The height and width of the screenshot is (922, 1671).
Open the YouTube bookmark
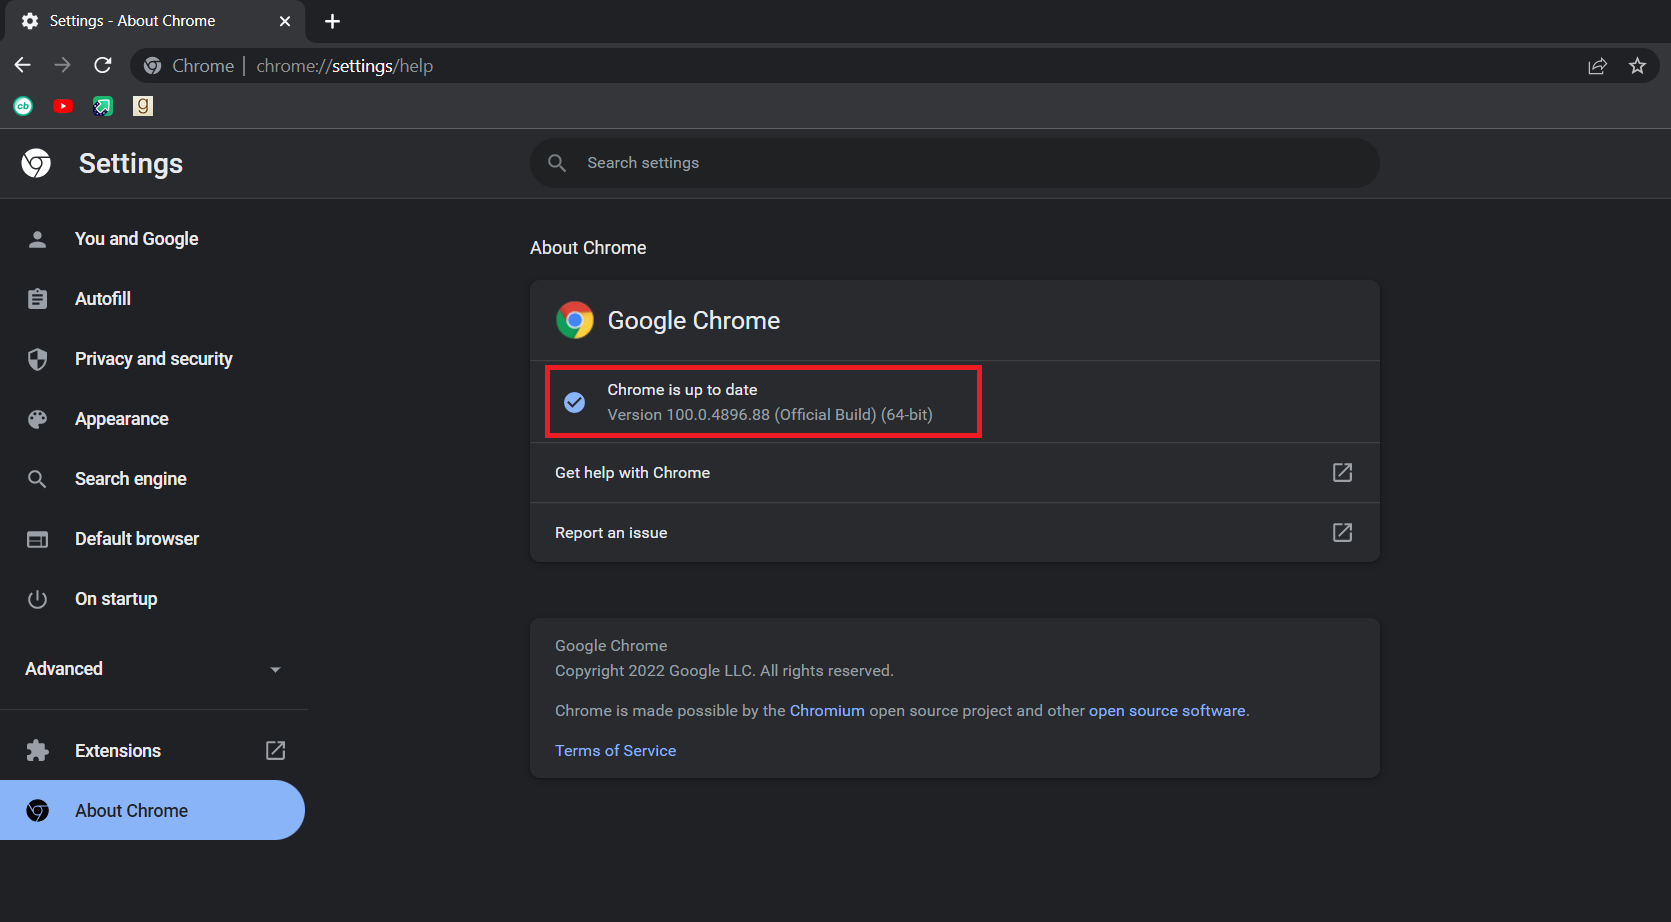coord(63,106)
